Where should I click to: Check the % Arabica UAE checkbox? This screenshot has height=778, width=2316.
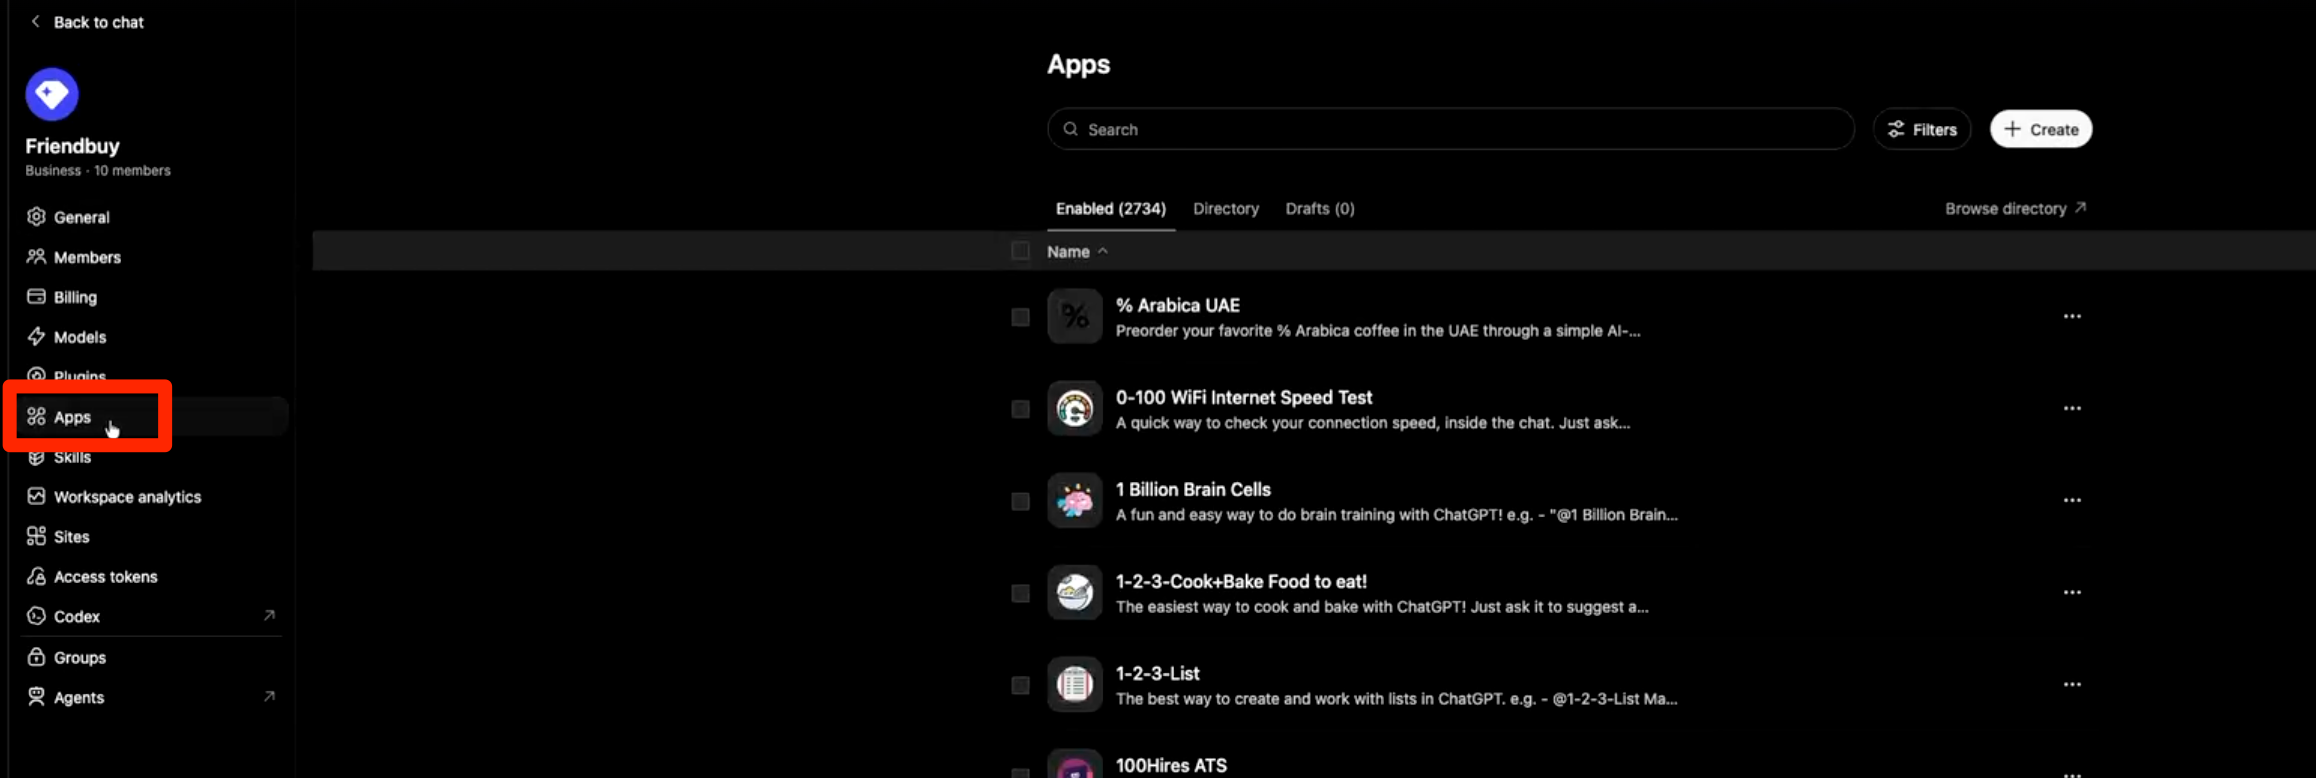click(1020, 317)
